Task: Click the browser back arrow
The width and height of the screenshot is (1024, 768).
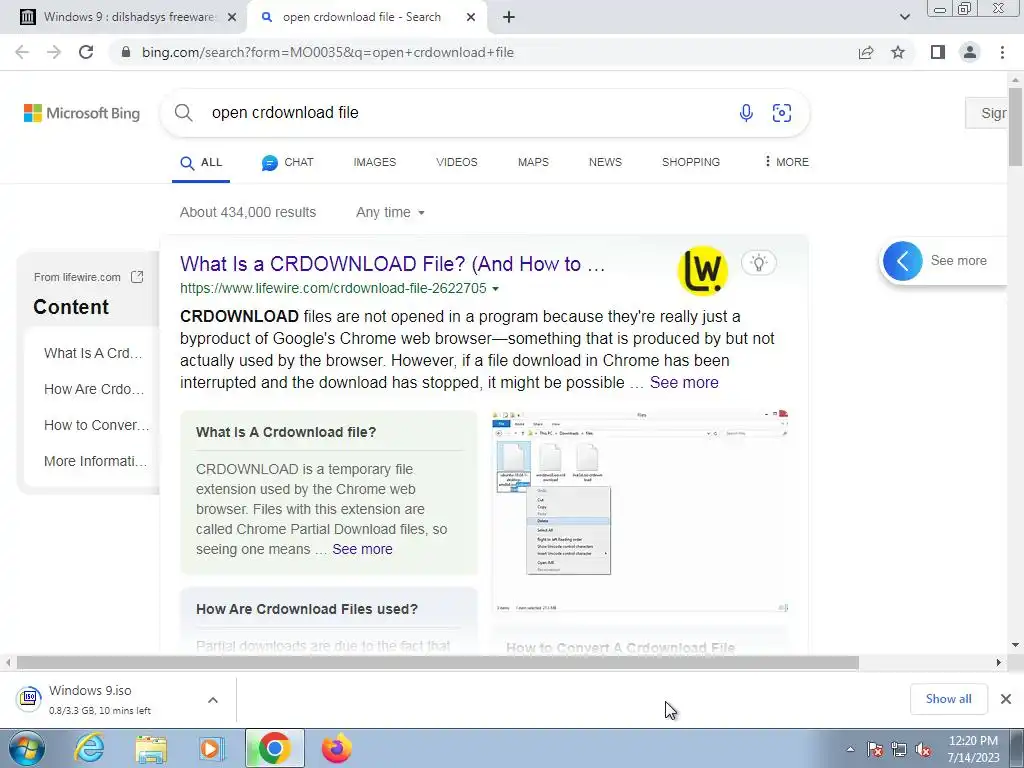Action: coord(22,52)
